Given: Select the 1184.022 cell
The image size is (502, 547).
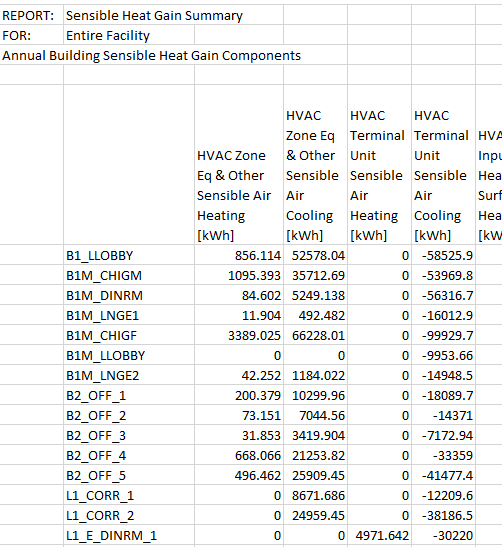Looking at the screenshot, I should click(x=315, y=375).
